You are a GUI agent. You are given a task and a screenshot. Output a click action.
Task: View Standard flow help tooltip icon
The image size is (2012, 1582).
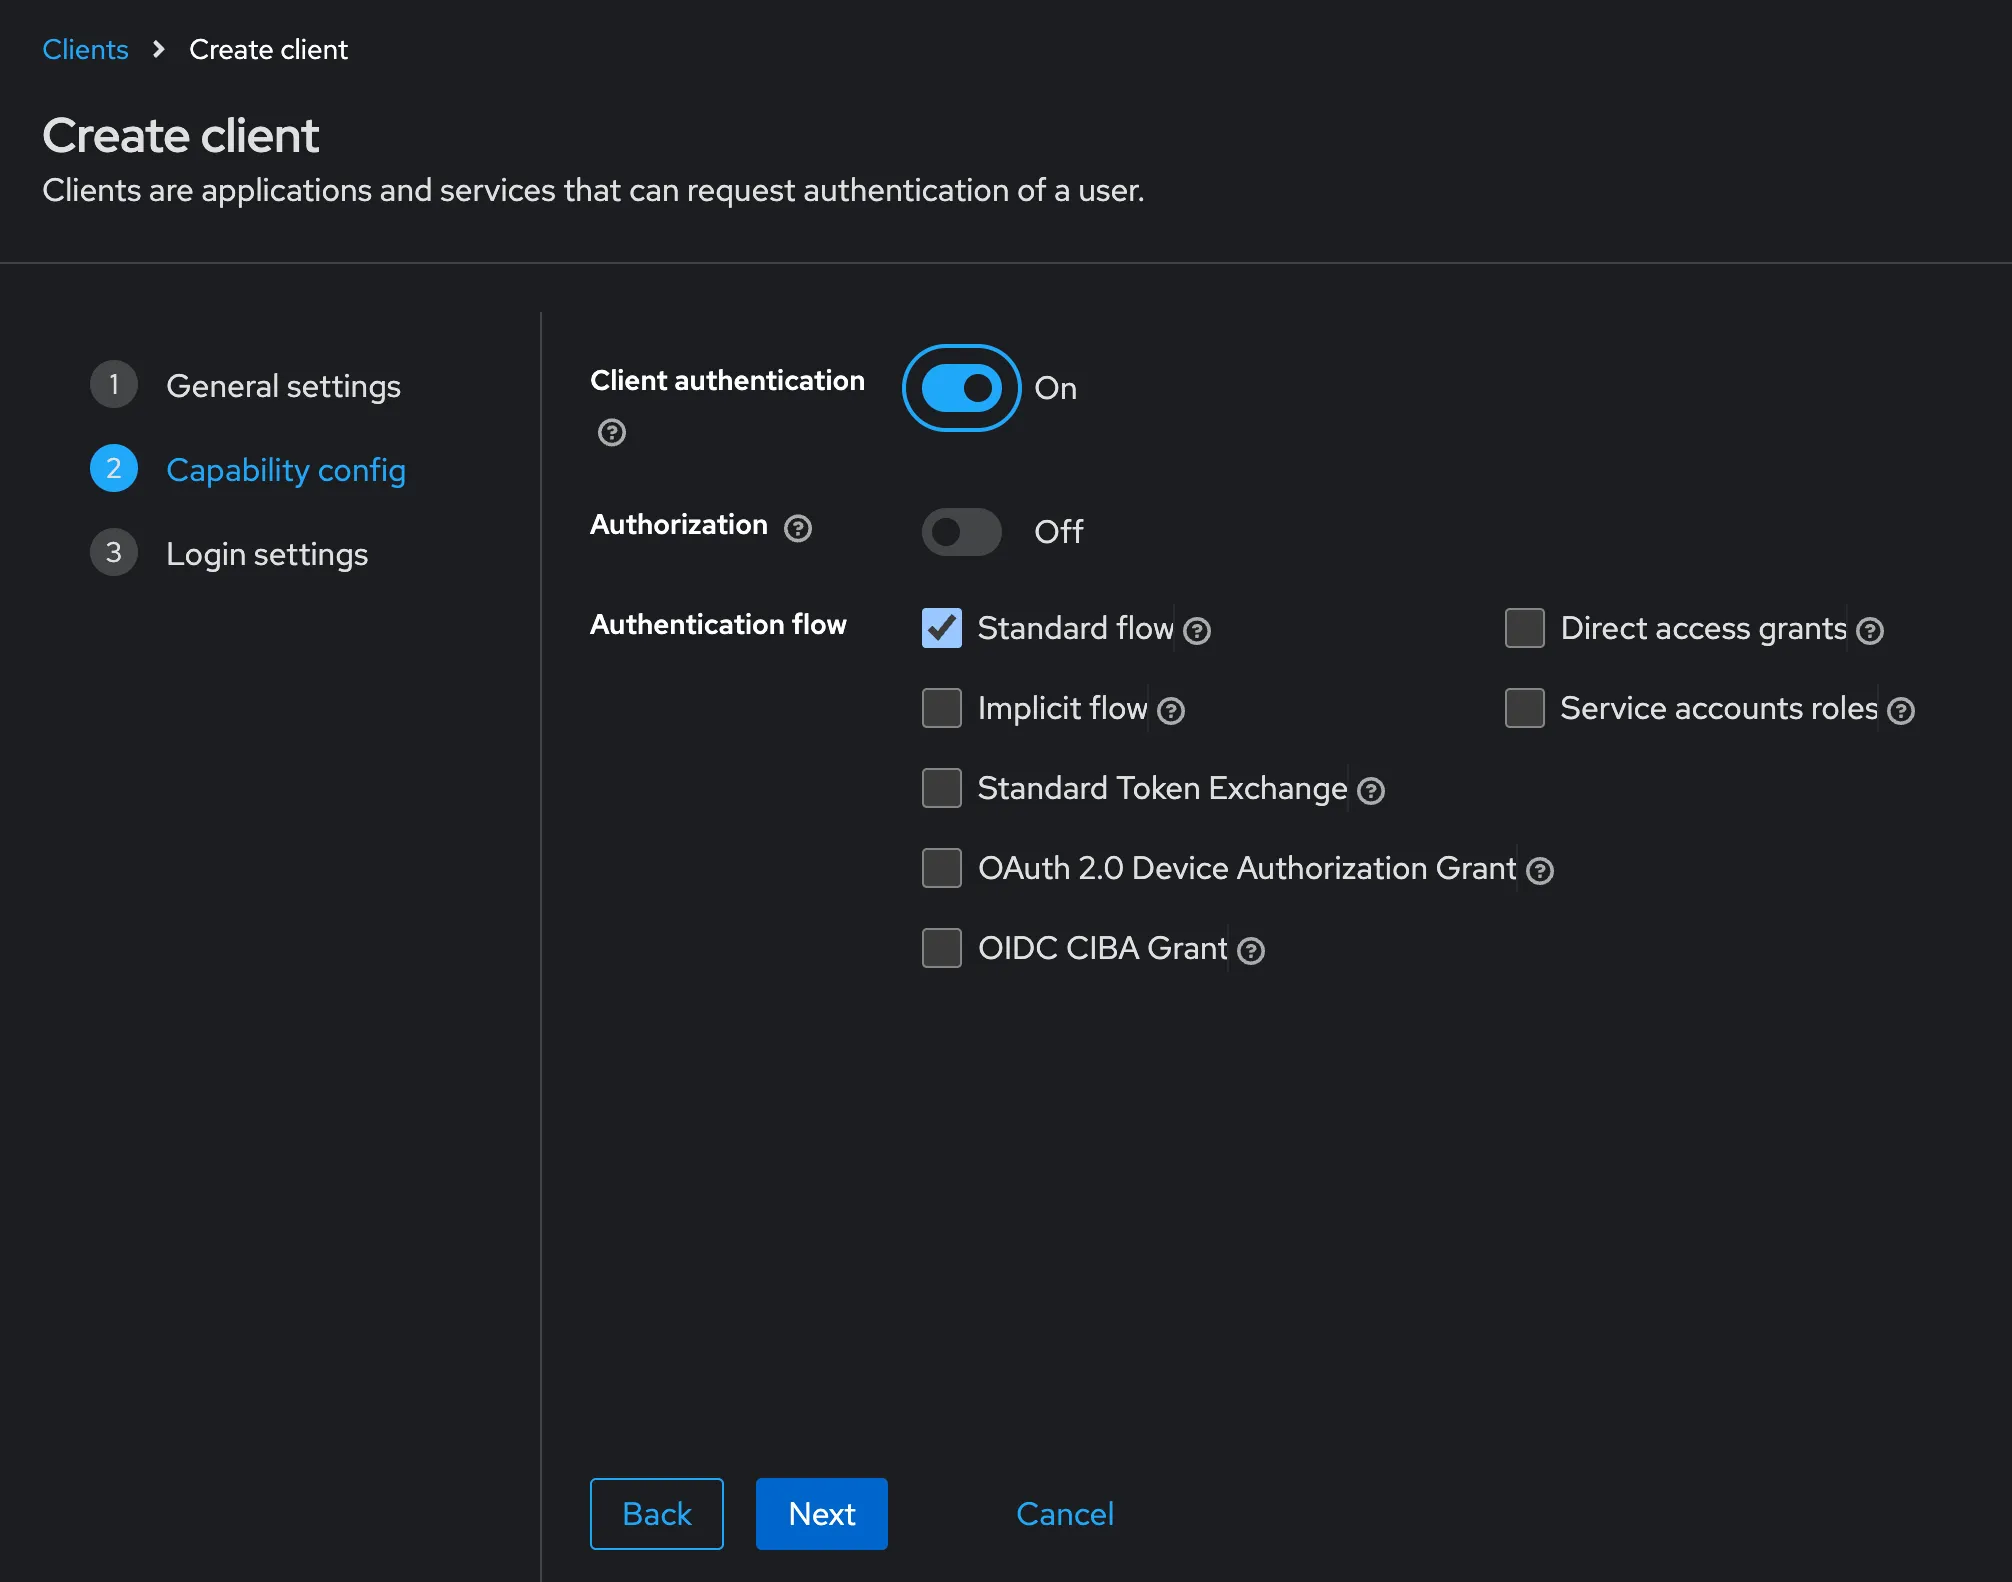[x=1197, y=631]
